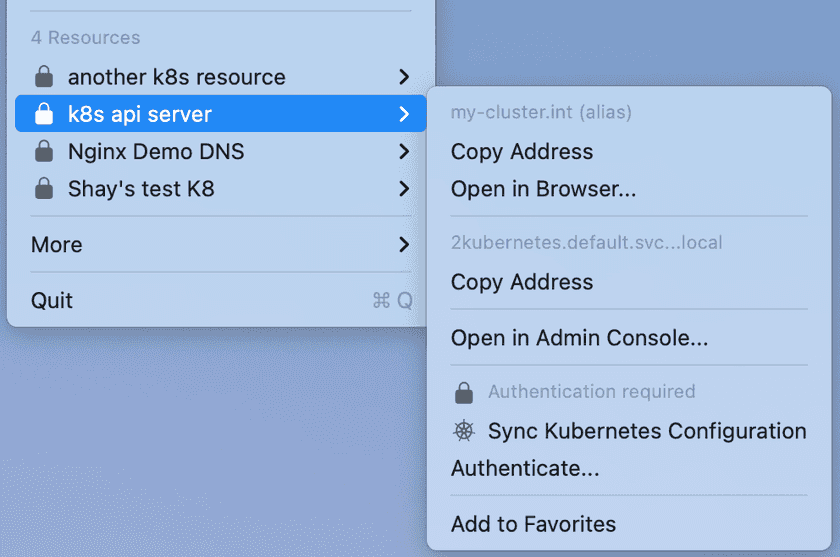Copy Address for 2kubernetes.default.svc address
Viewport: 840px width, 557px height.
(522, 282)
